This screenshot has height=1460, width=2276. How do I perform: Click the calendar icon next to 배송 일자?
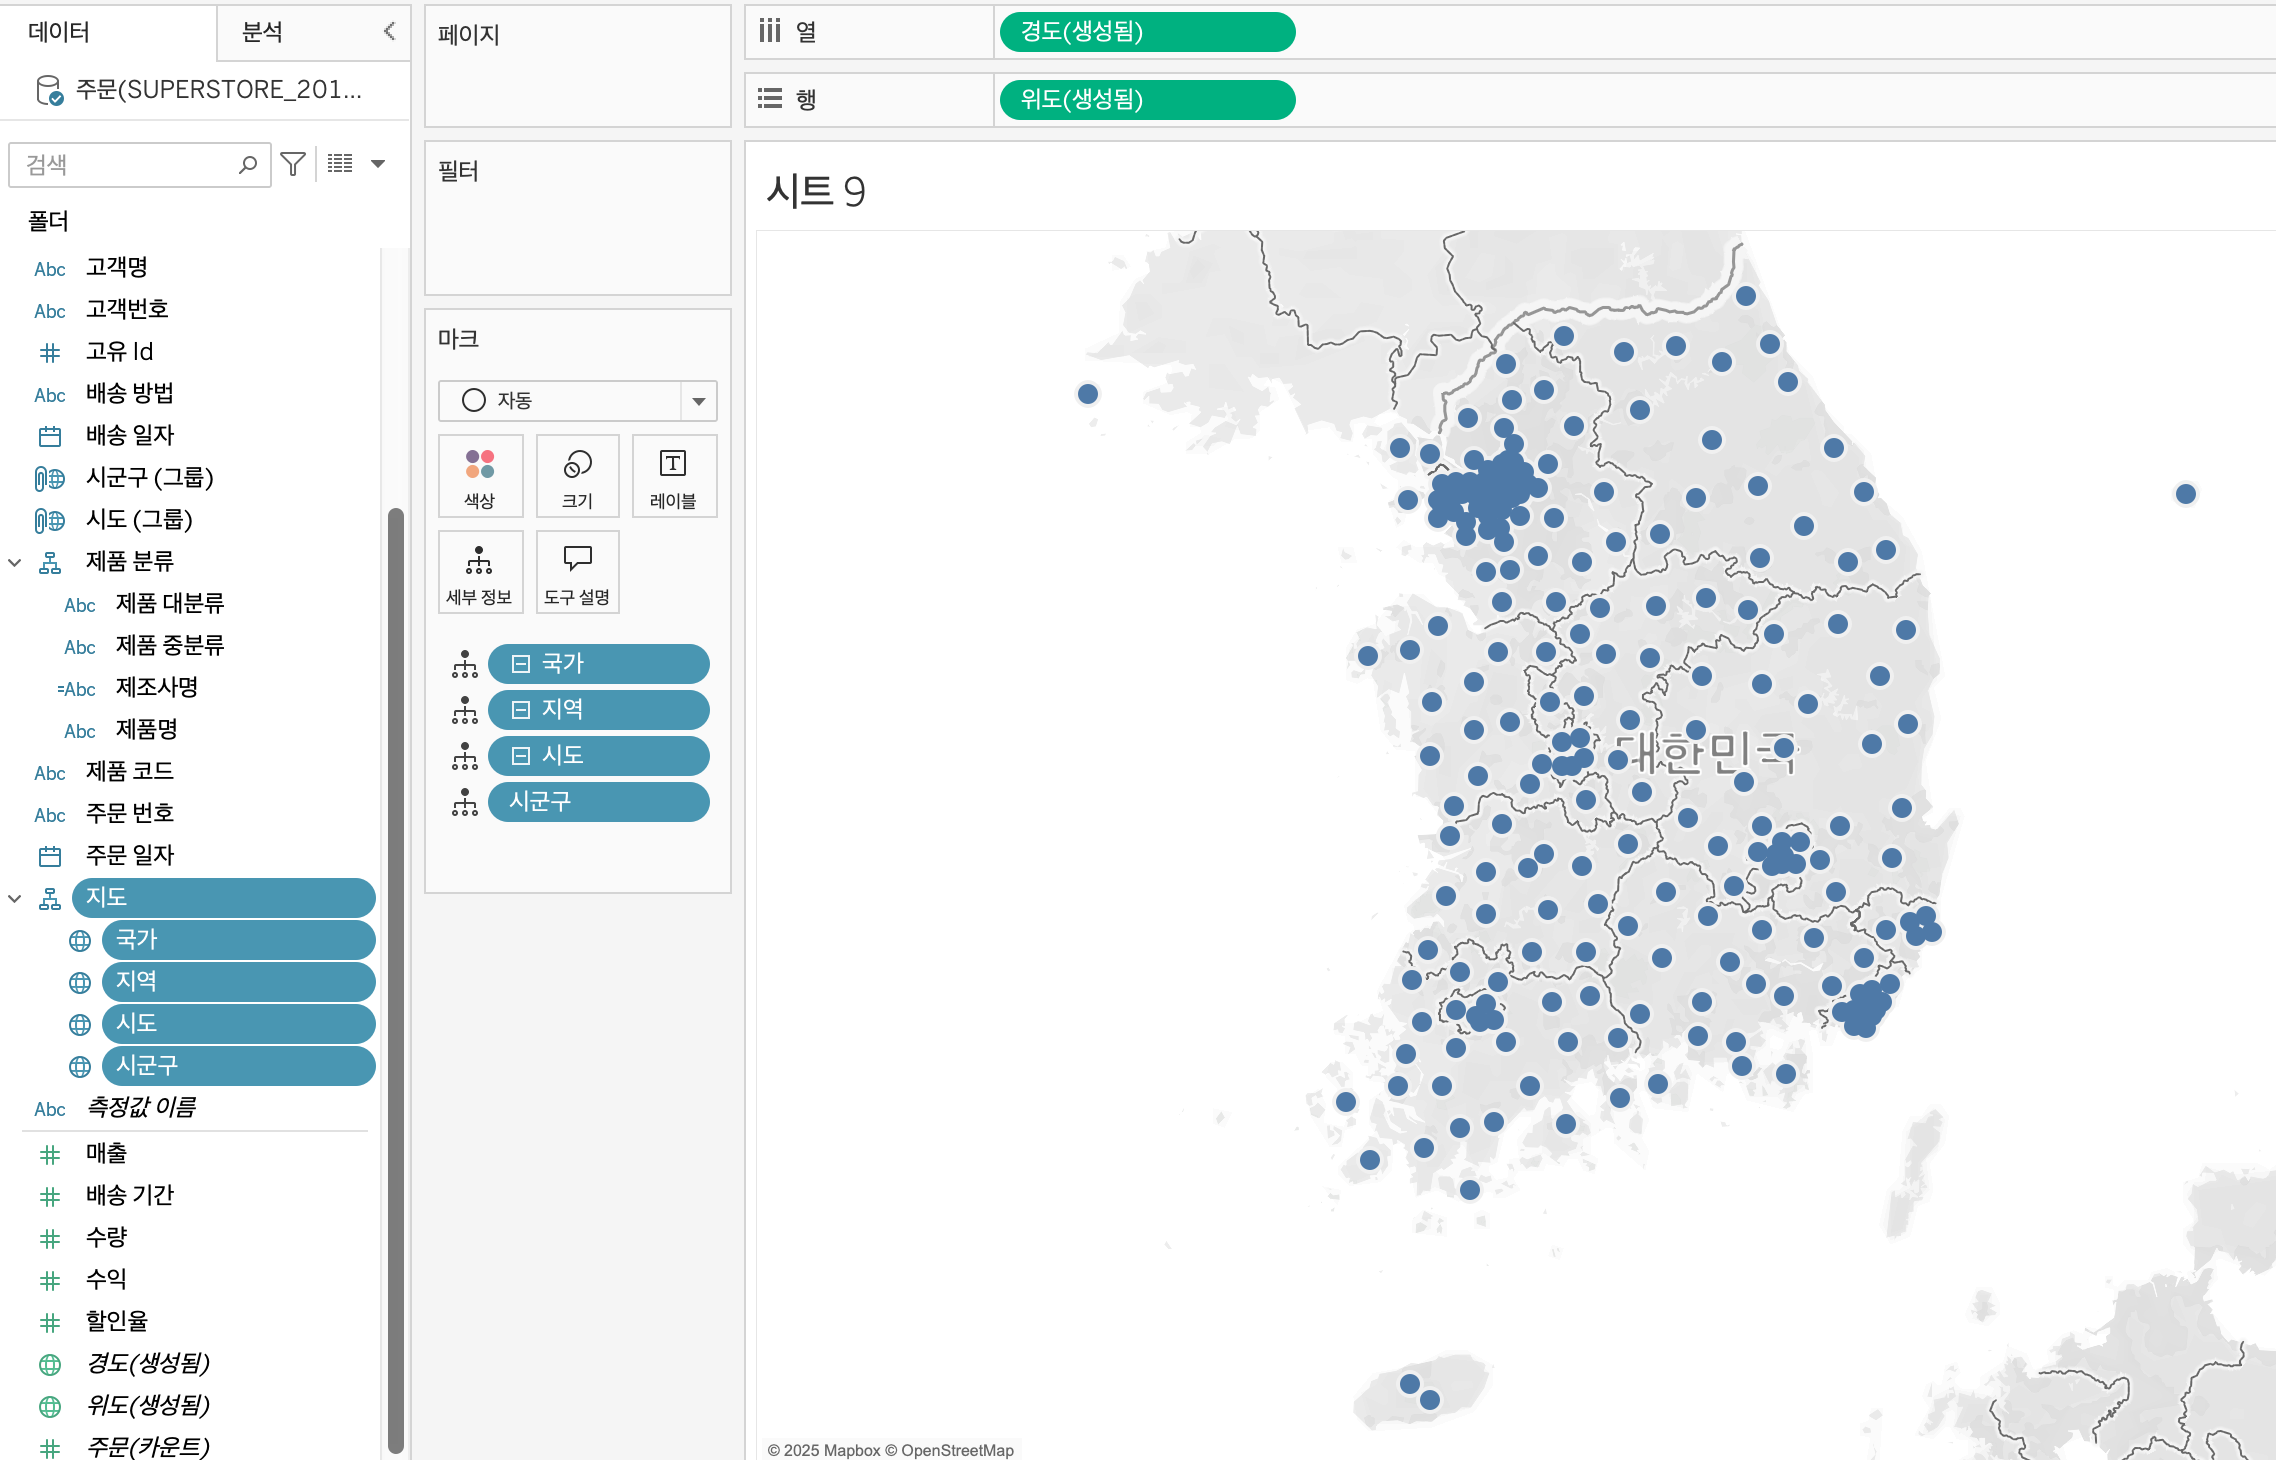pos(50,436)
